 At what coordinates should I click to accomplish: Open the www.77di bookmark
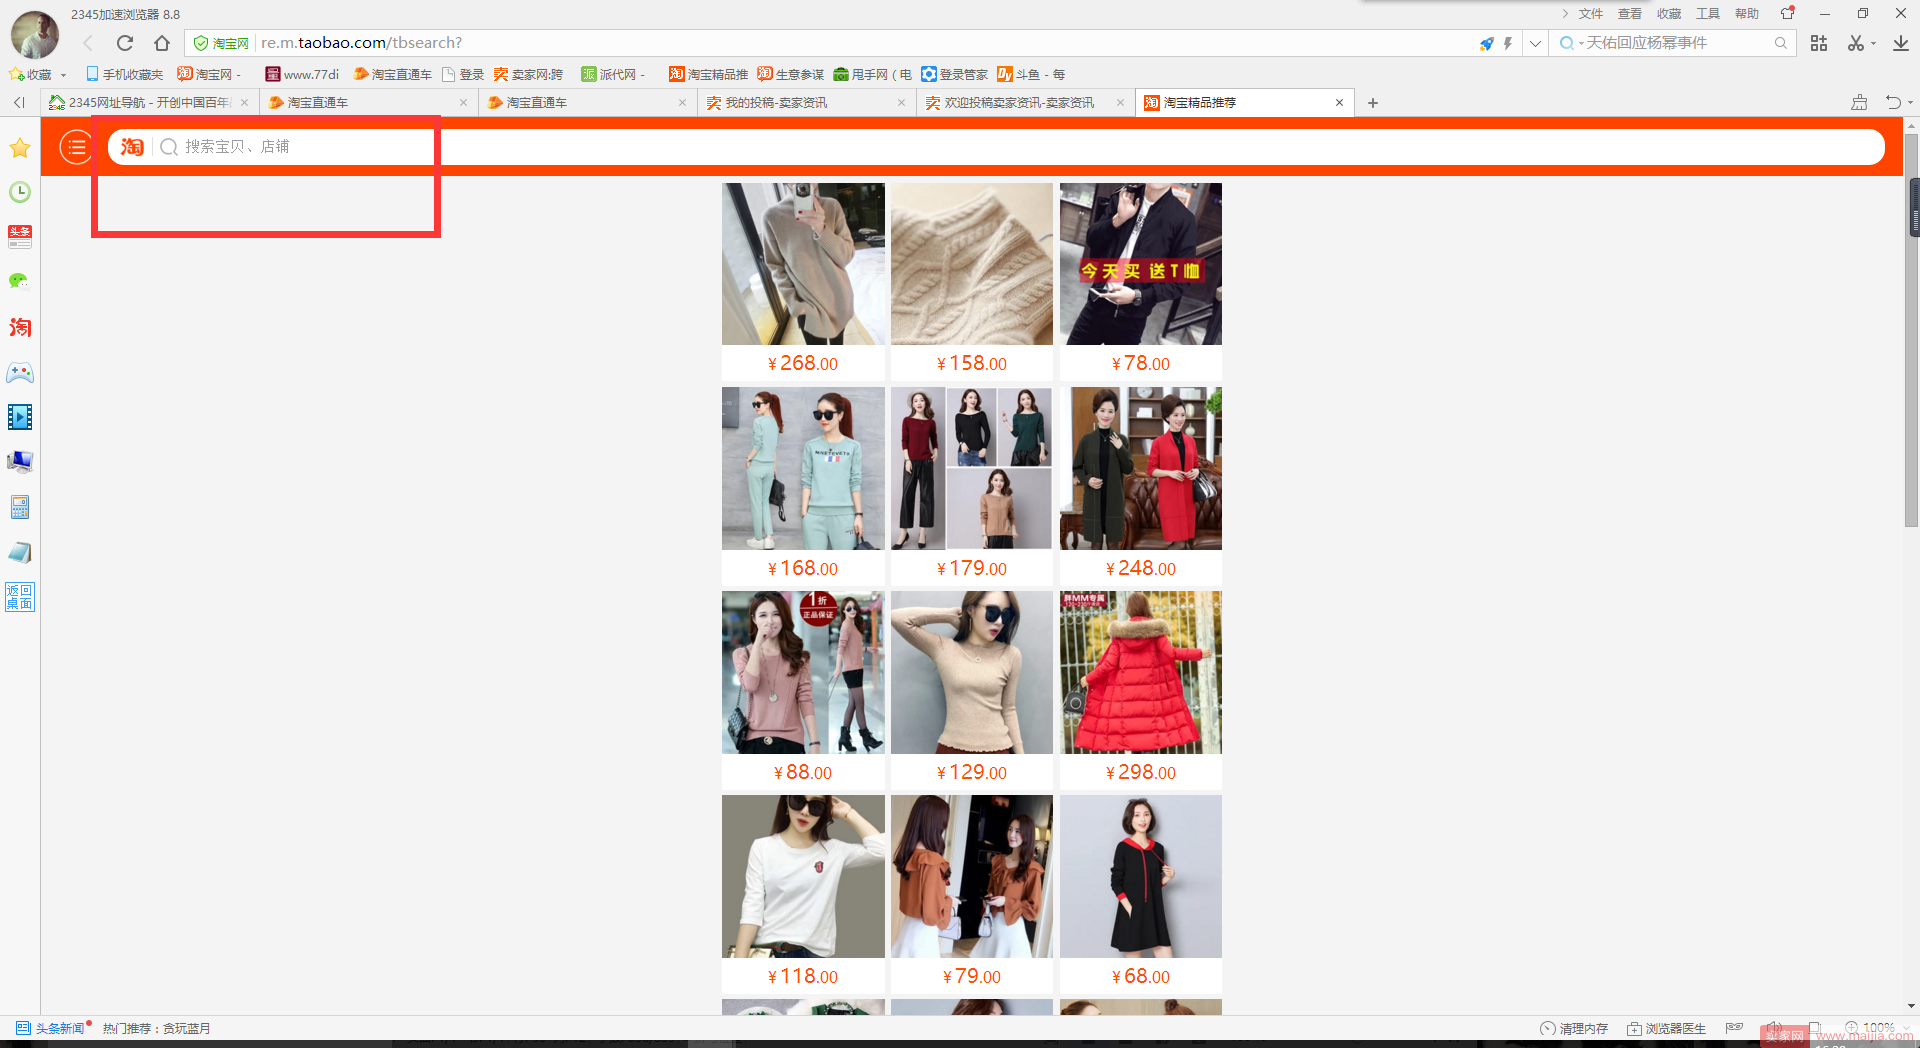point(302,75)
